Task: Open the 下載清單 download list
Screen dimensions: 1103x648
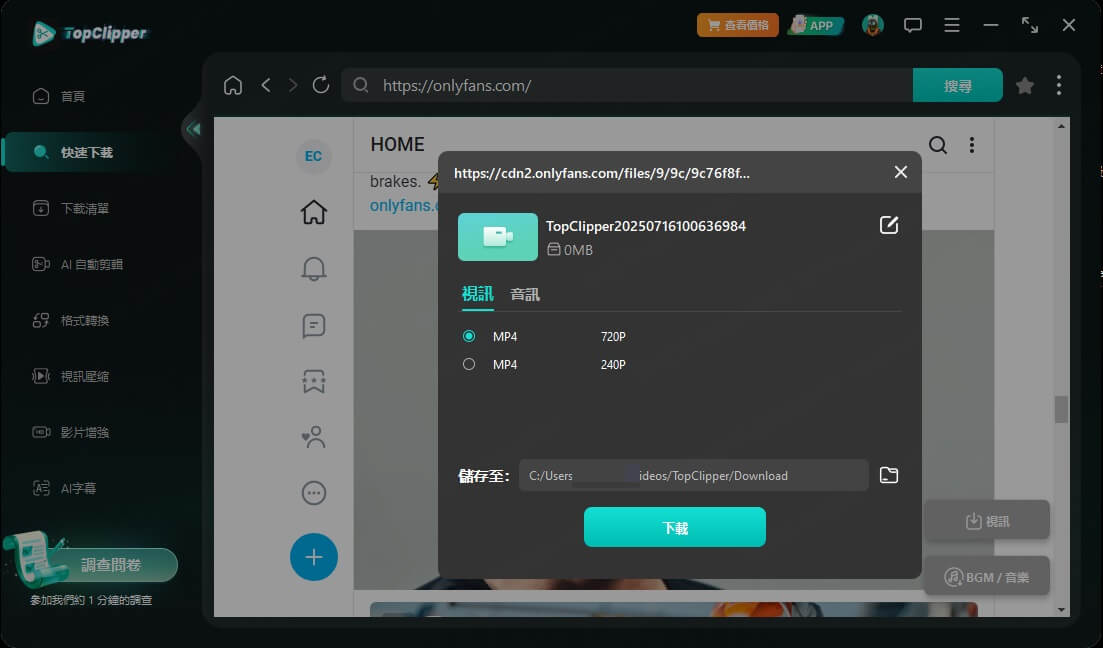Action: 70,208
